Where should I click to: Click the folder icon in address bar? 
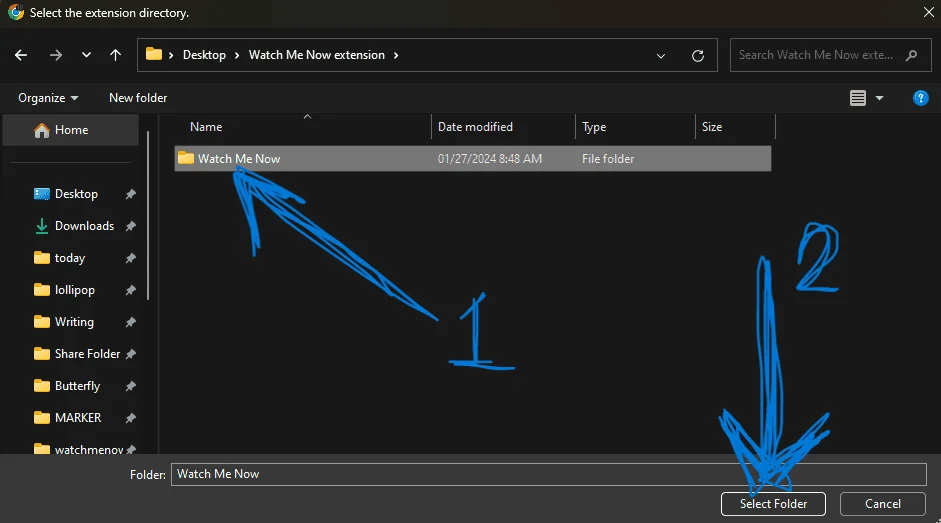(154, 54)
